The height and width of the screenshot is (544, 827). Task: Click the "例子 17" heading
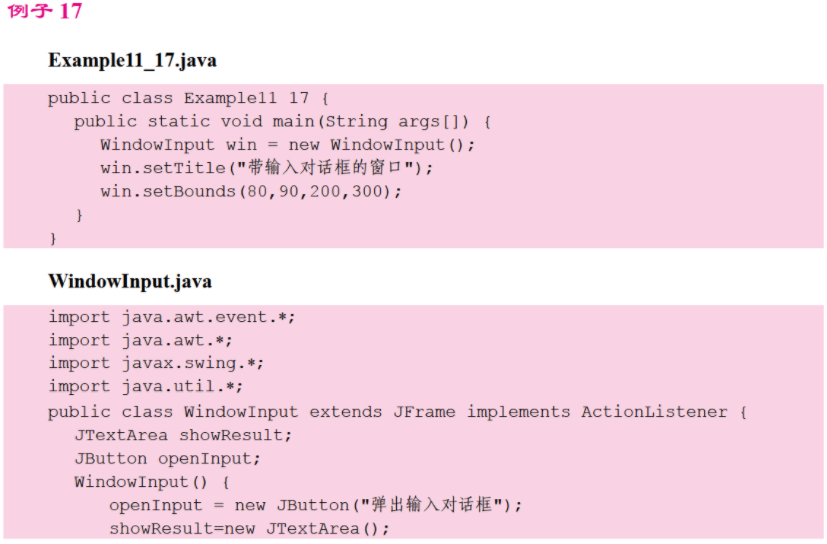(x=45, y=12)
